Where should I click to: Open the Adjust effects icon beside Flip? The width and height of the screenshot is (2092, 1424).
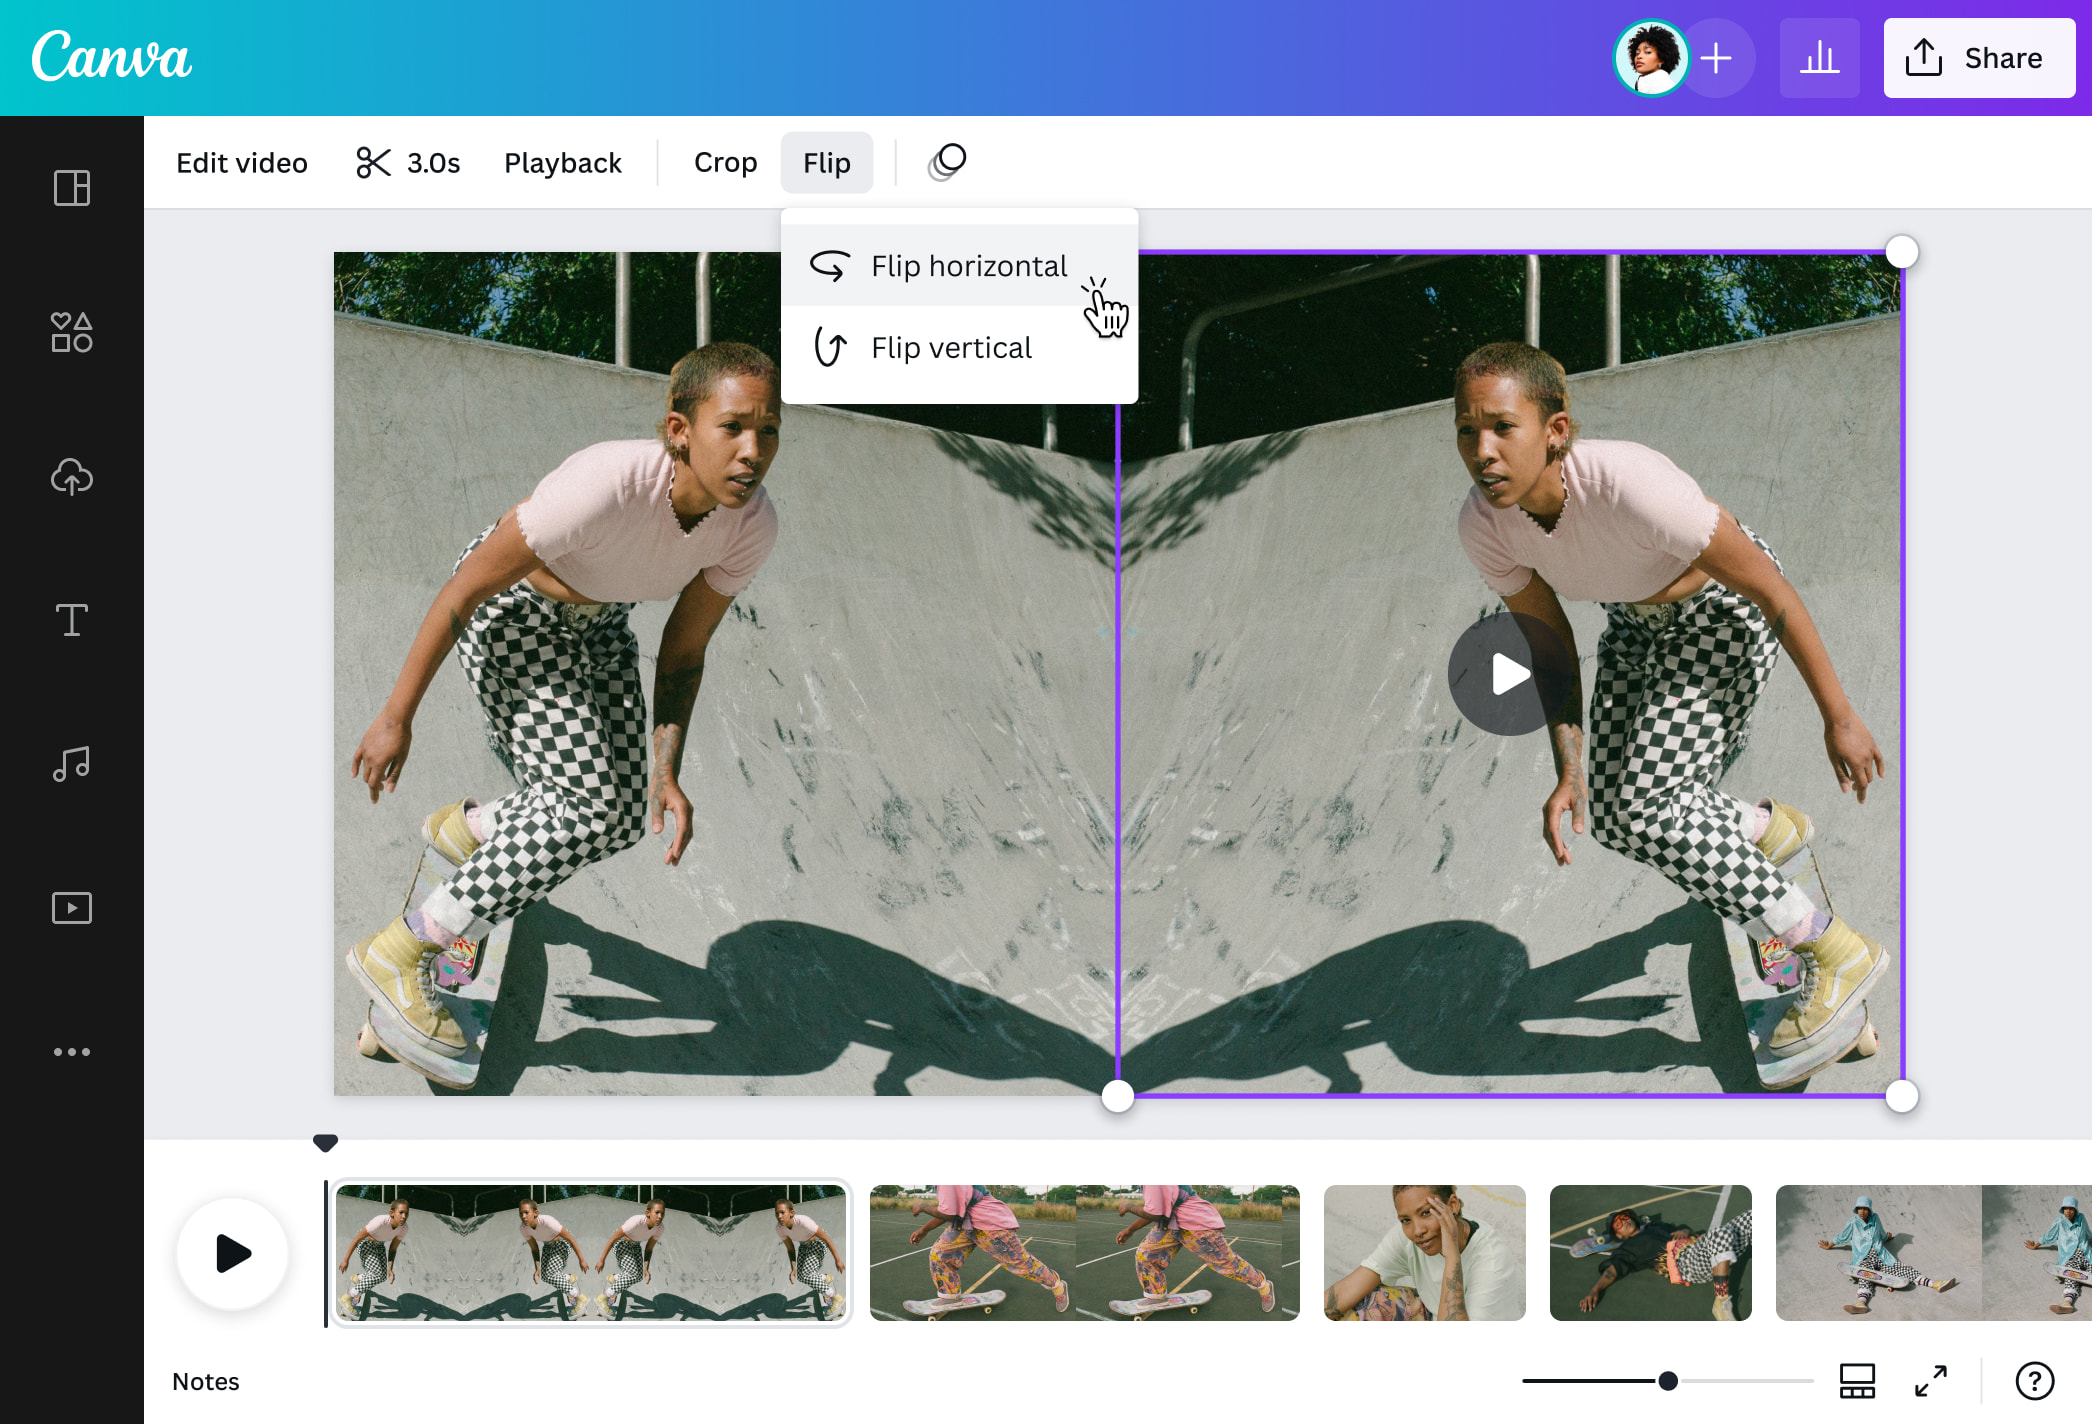(946, 161)
